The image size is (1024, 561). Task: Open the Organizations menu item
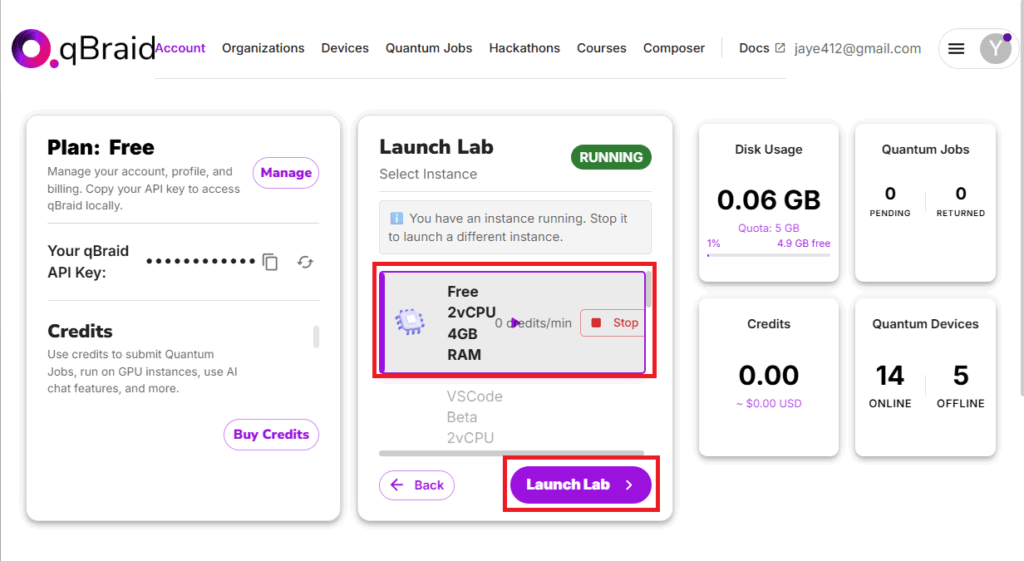[263, 48]
